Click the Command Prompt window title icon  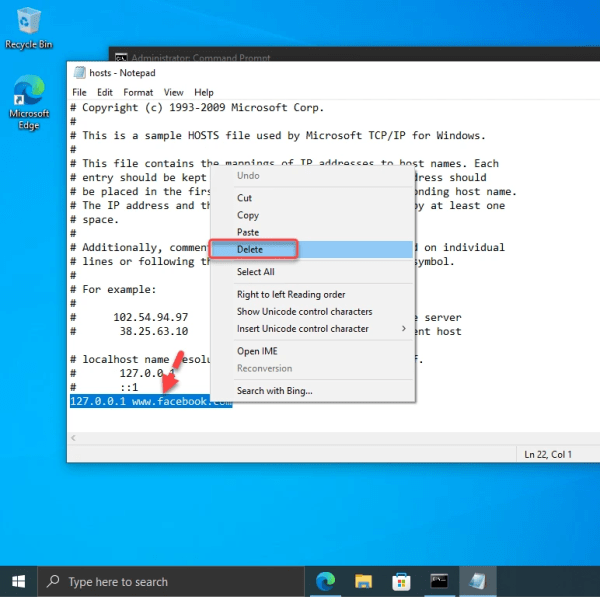tap(121, 58)
